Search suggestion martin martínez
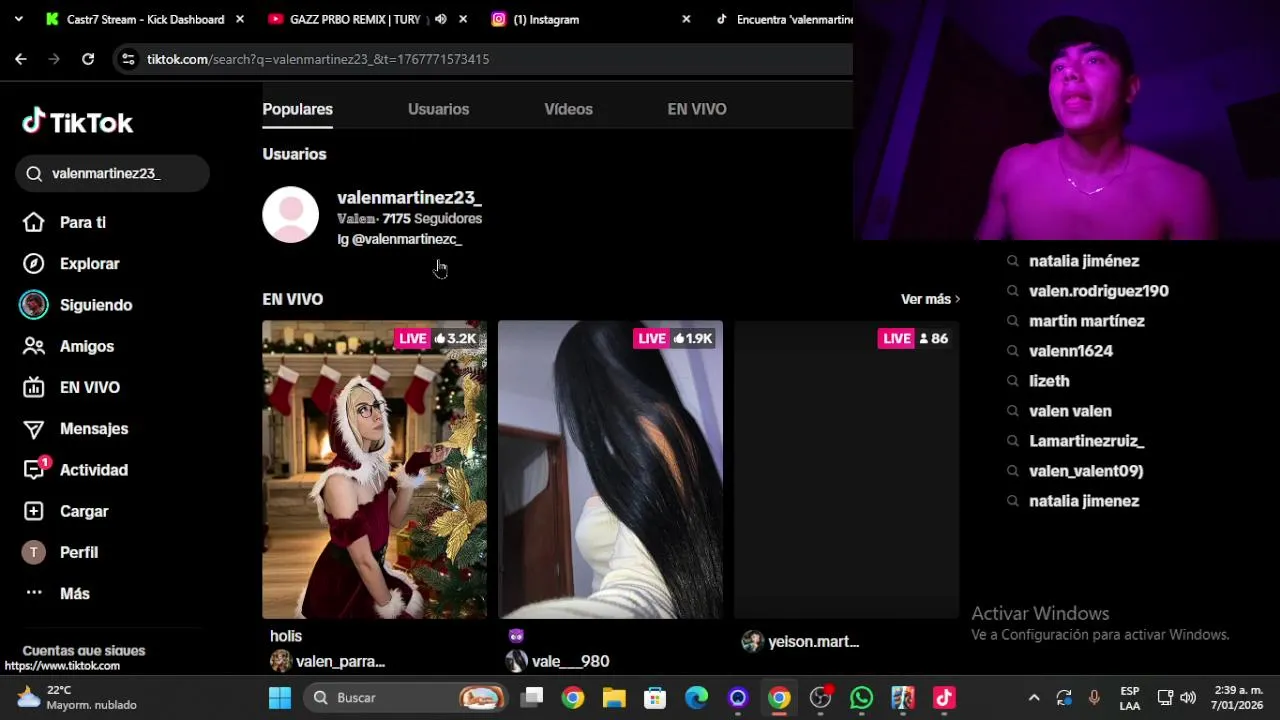Screen dimensions: 1280x720 [x=1086, y=321]
